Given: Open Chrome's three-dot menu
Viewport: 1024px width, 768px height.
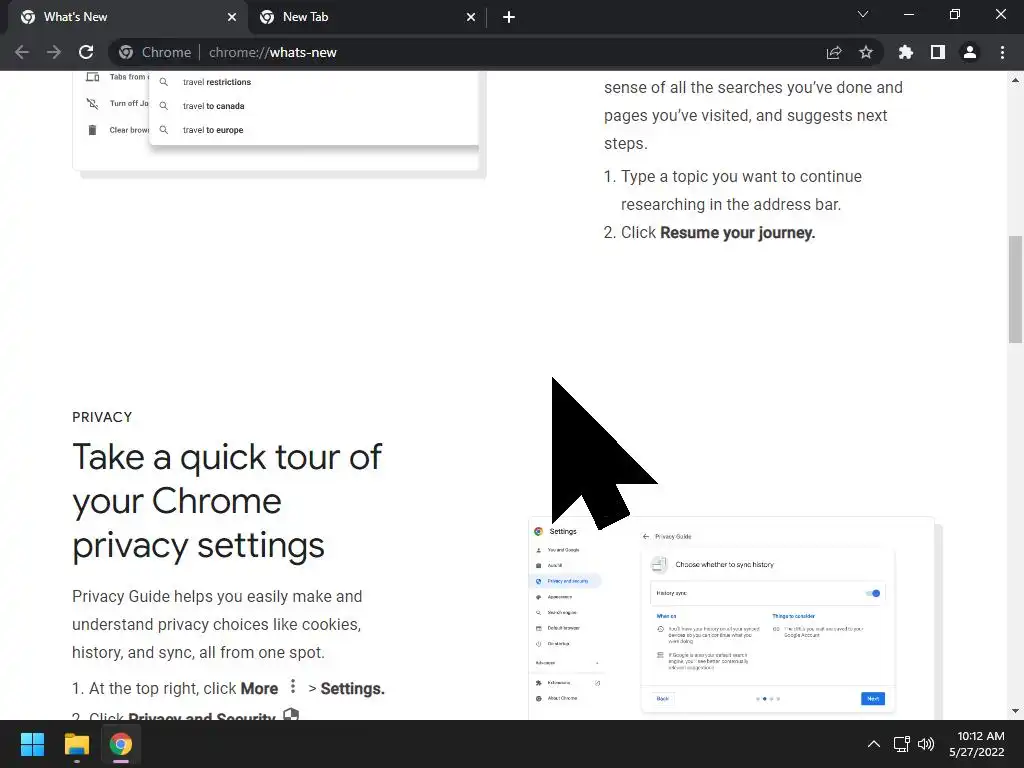Looking at the screenshot, I should click(x=1002, y=52).
